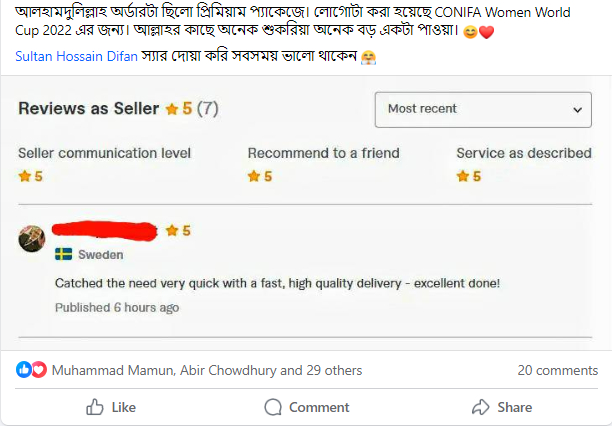Click the Service as described star

pos(463,176)
